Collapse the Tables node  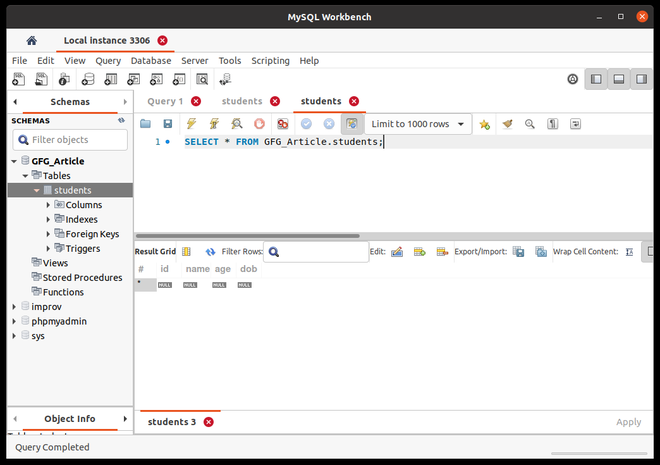(25, 175)
